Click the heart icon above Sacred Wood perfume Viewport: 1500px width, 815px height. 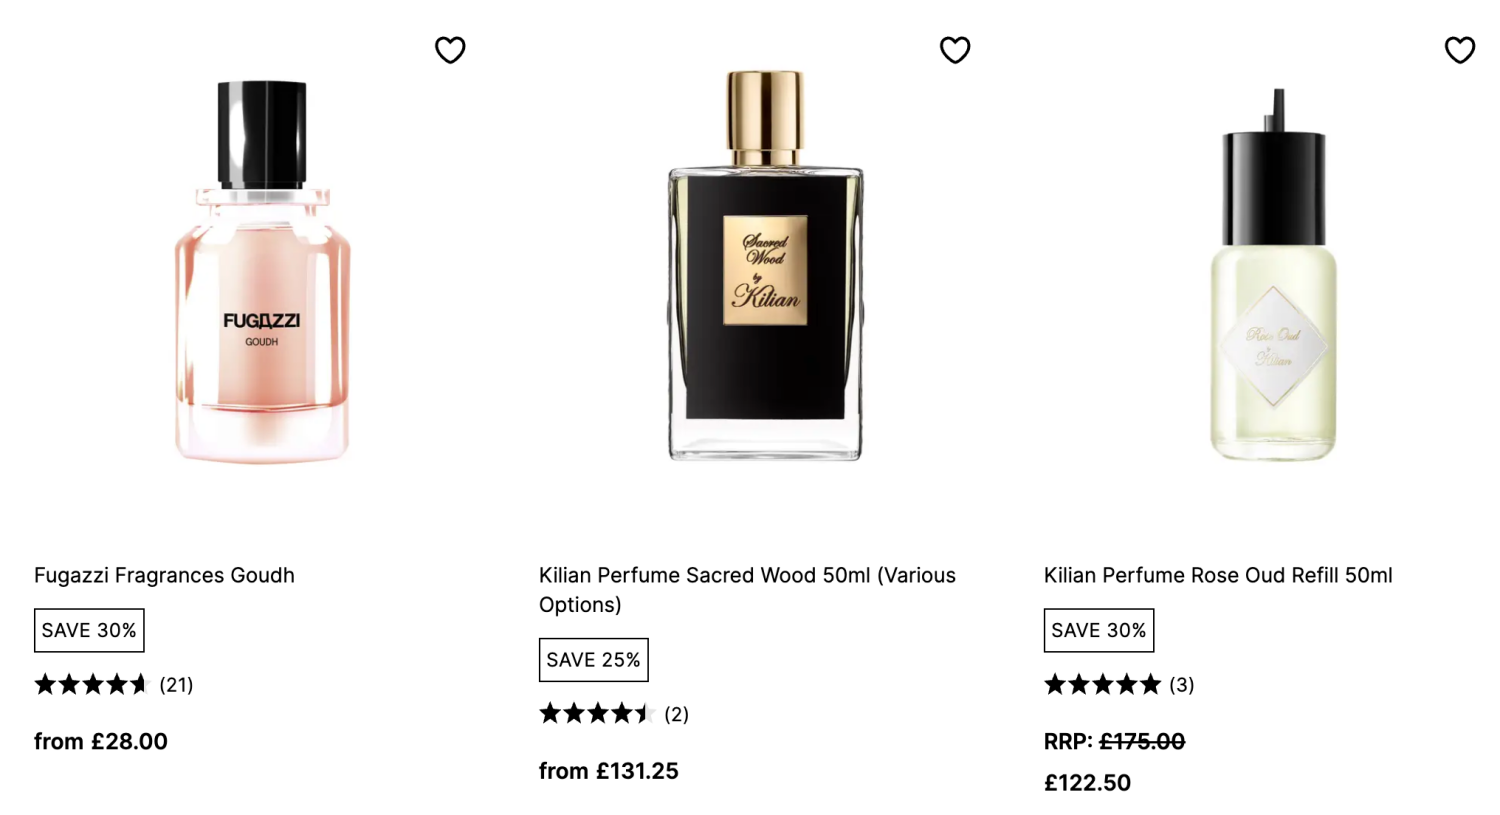955,49
